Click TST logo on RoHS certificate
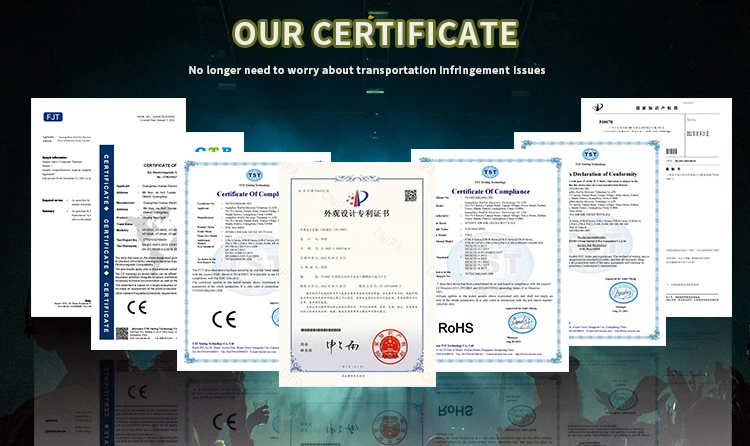The image size is (750, 446). click(490, 172)
